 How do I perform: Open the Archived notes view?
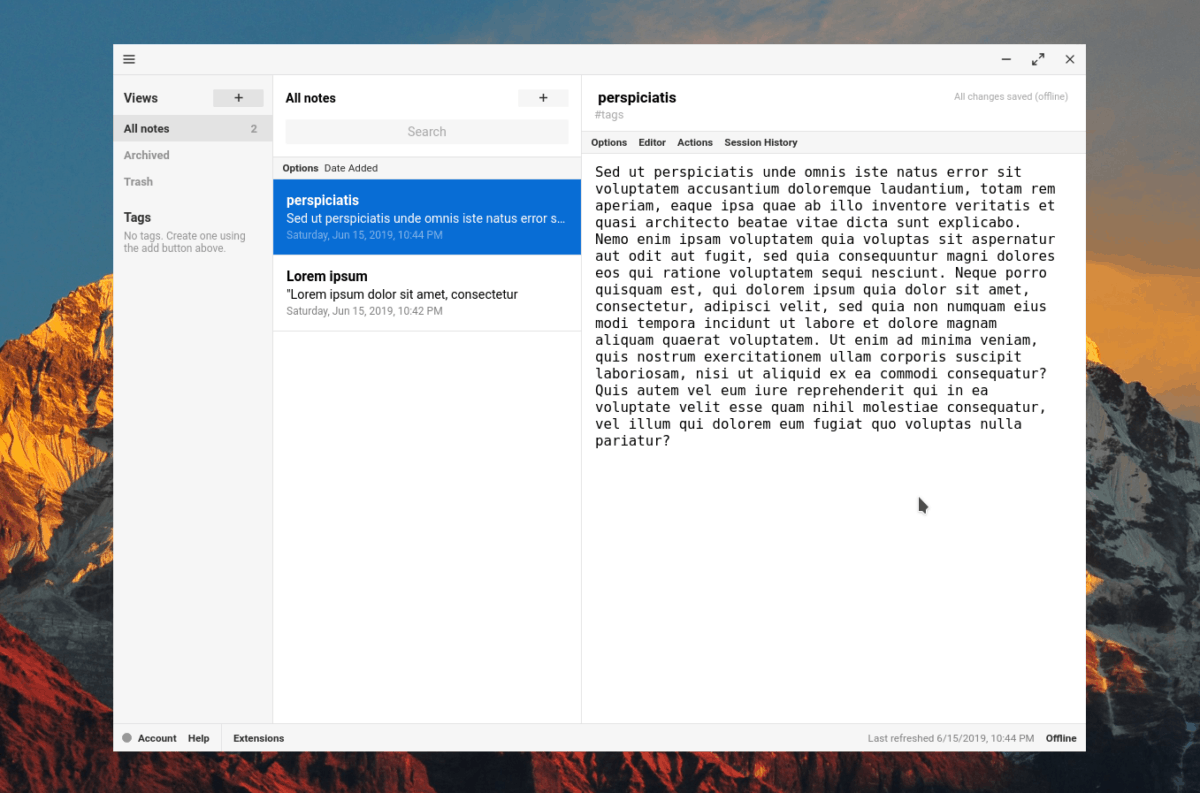tap(146, 155)
